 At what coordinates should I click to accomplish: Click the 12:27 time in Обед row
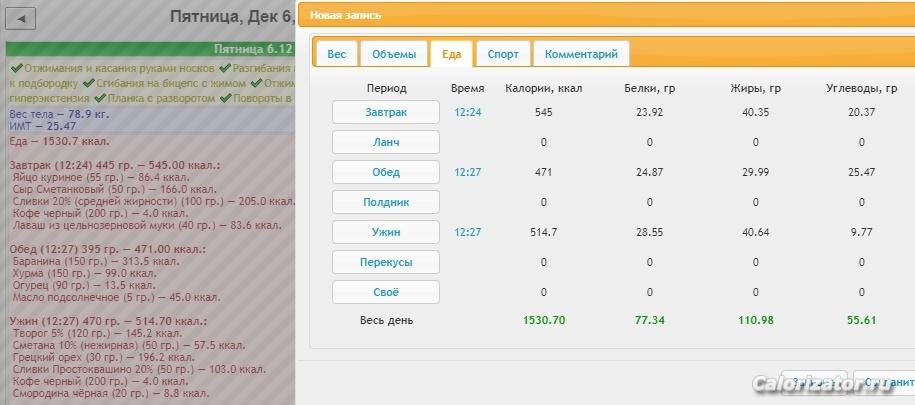pyautogui.click(x=467, y=172)
